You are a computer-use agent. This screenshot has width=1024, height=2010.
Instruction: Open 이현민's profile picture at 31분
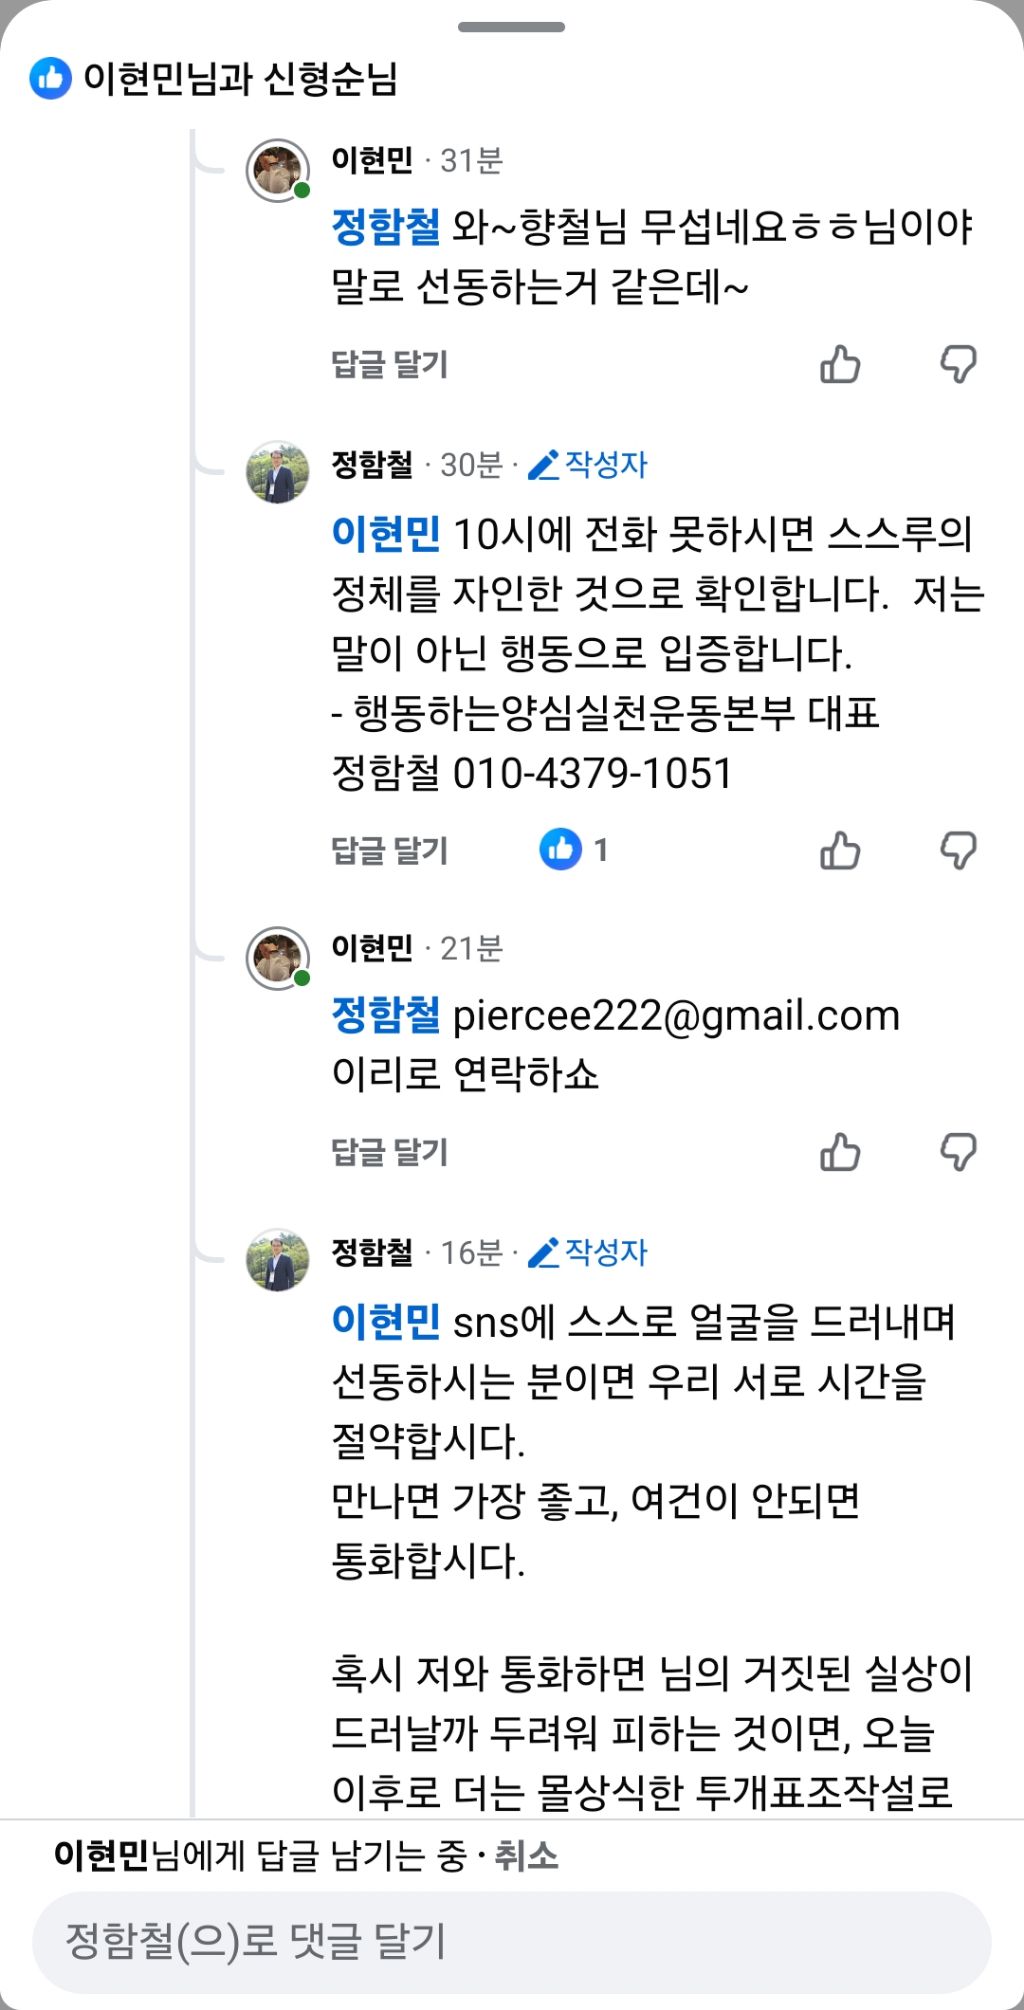pyautogui.click(x=277, y=171)
